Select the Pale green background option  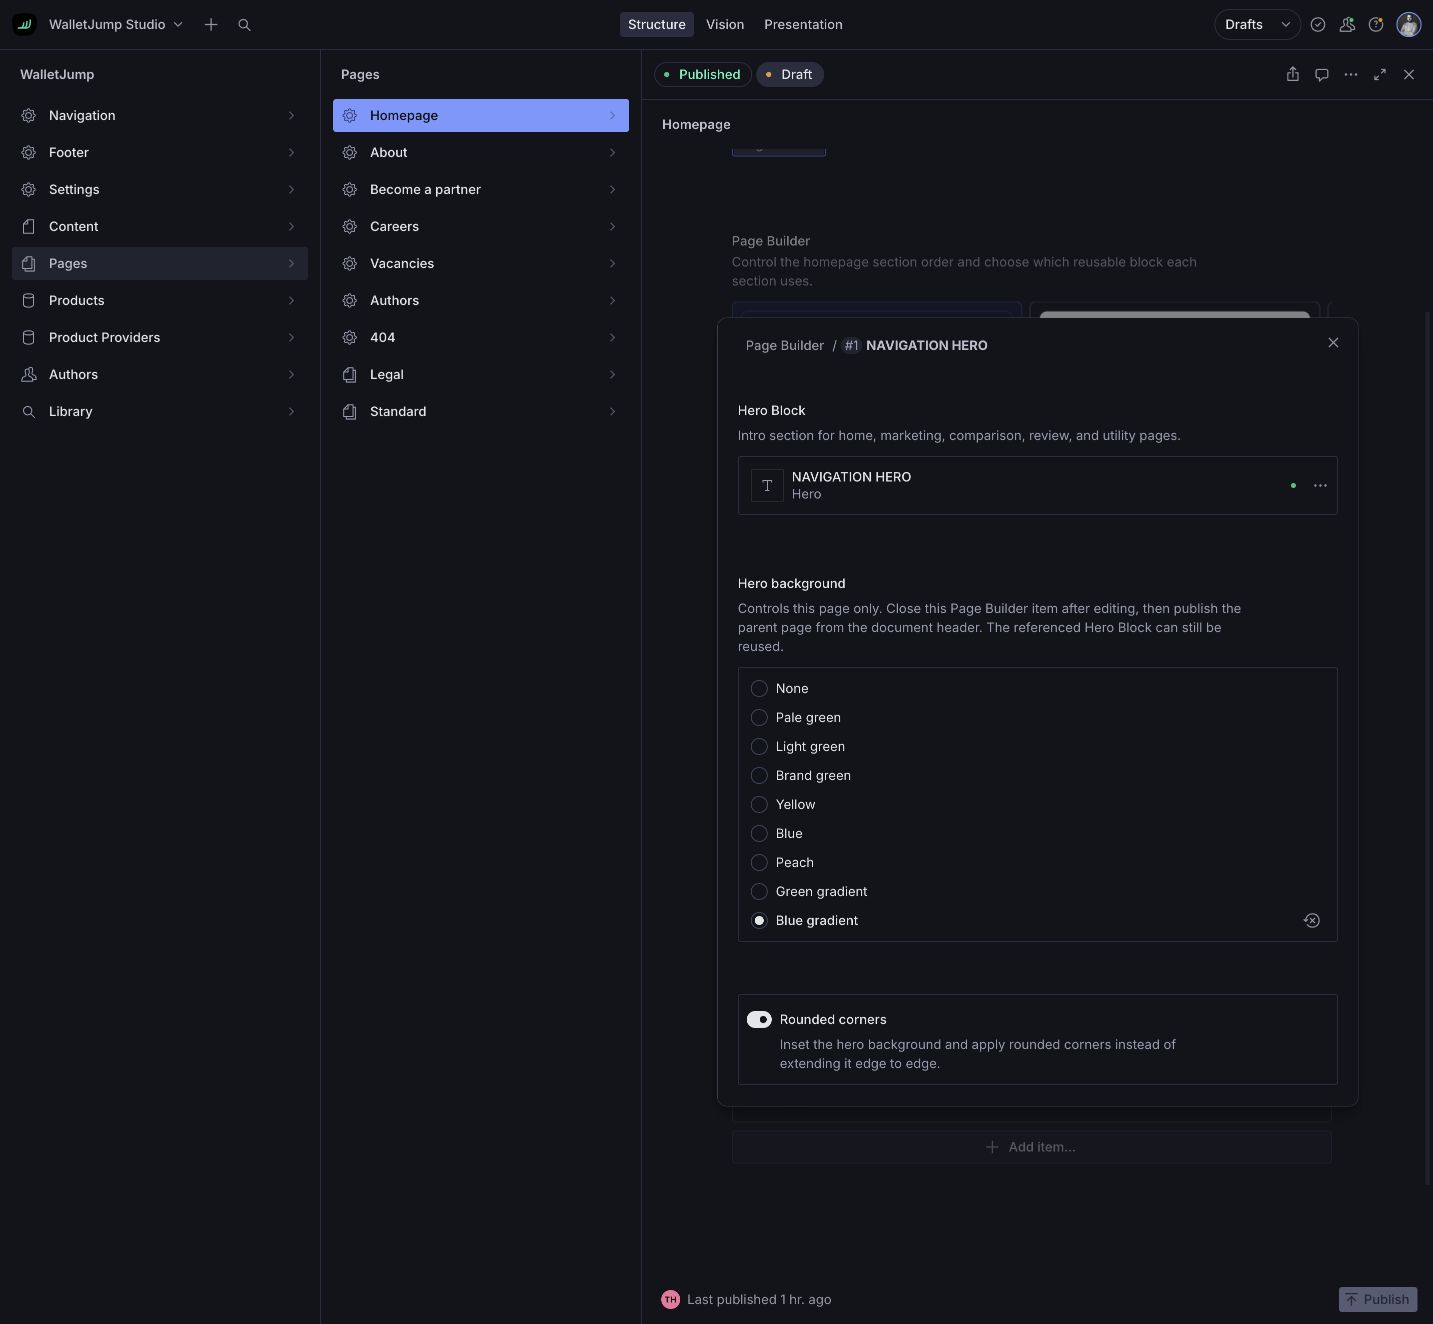tap(759, 717)
